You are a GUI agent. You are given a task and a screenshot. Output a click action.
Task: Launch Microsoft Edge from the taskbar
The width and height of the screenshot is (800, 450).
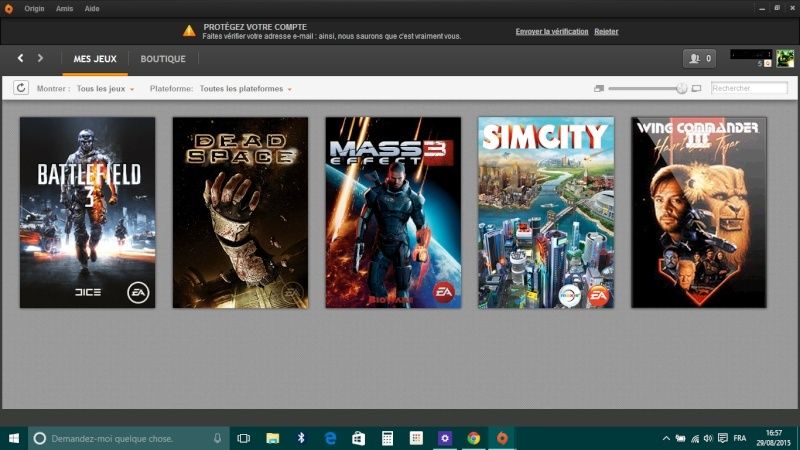330,438
